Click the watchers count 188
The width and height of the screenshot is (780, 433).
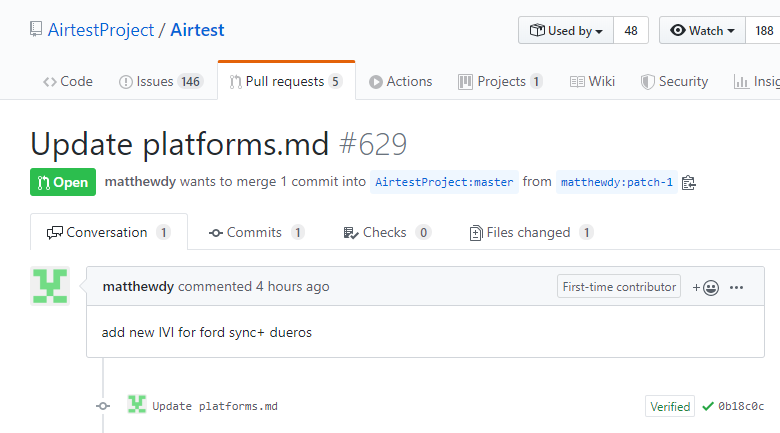(x=763, y=31)
